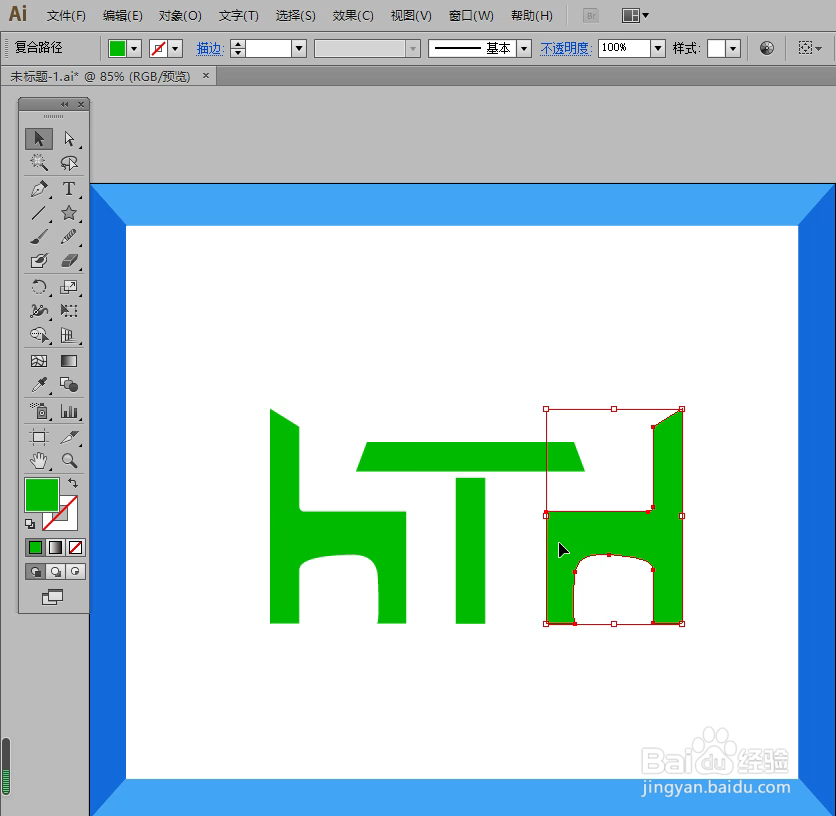The image size is (836, 816).
Task: Open the 对象(O) menu
Action: tap(180, 15)
